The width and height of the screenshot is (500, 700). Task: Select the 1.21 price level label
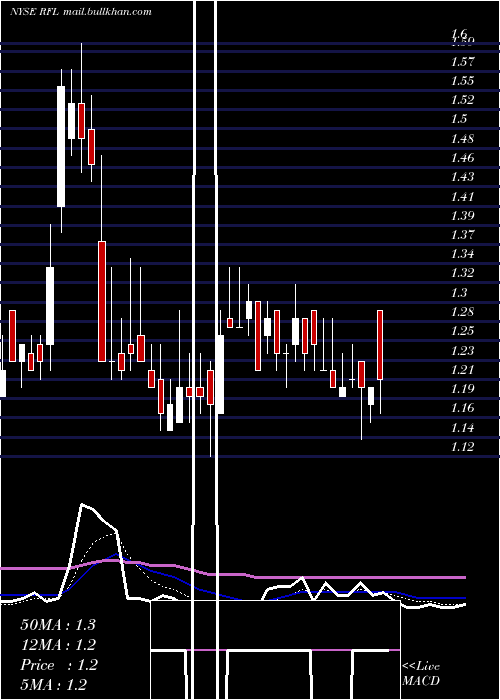(x=462, y=370)
